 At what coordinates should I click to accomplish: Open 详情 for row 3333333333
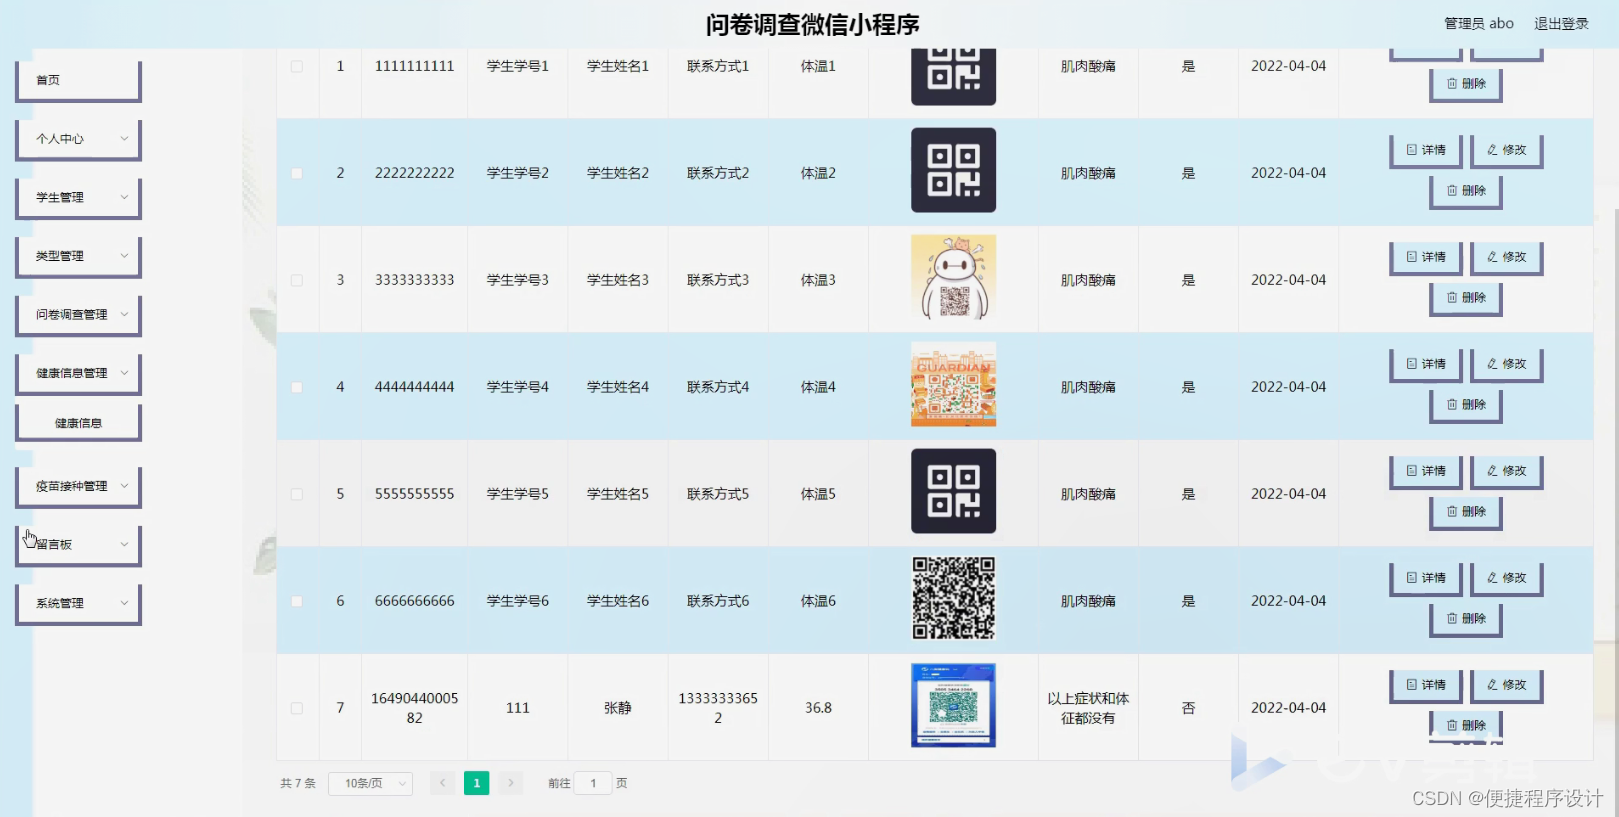(x=1426, y=257)
